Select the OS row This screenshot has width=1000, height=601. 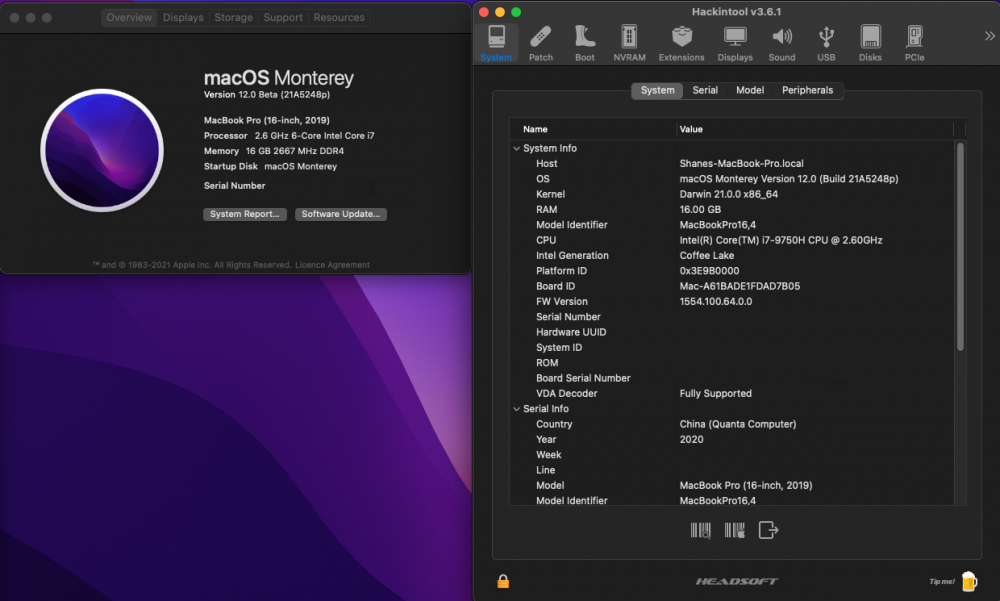pos(732,179)
